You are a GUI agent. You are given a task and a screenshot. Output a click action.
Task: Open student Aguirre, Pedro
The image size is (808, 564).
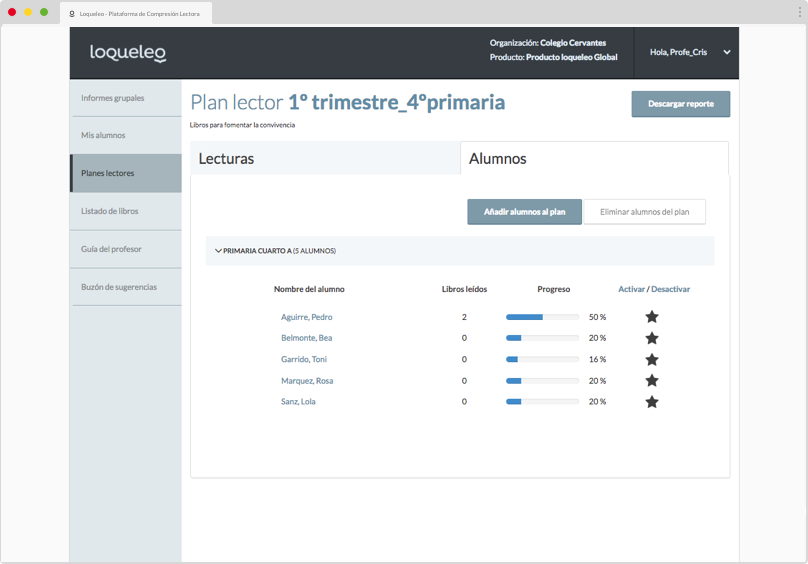coord(307,317)
